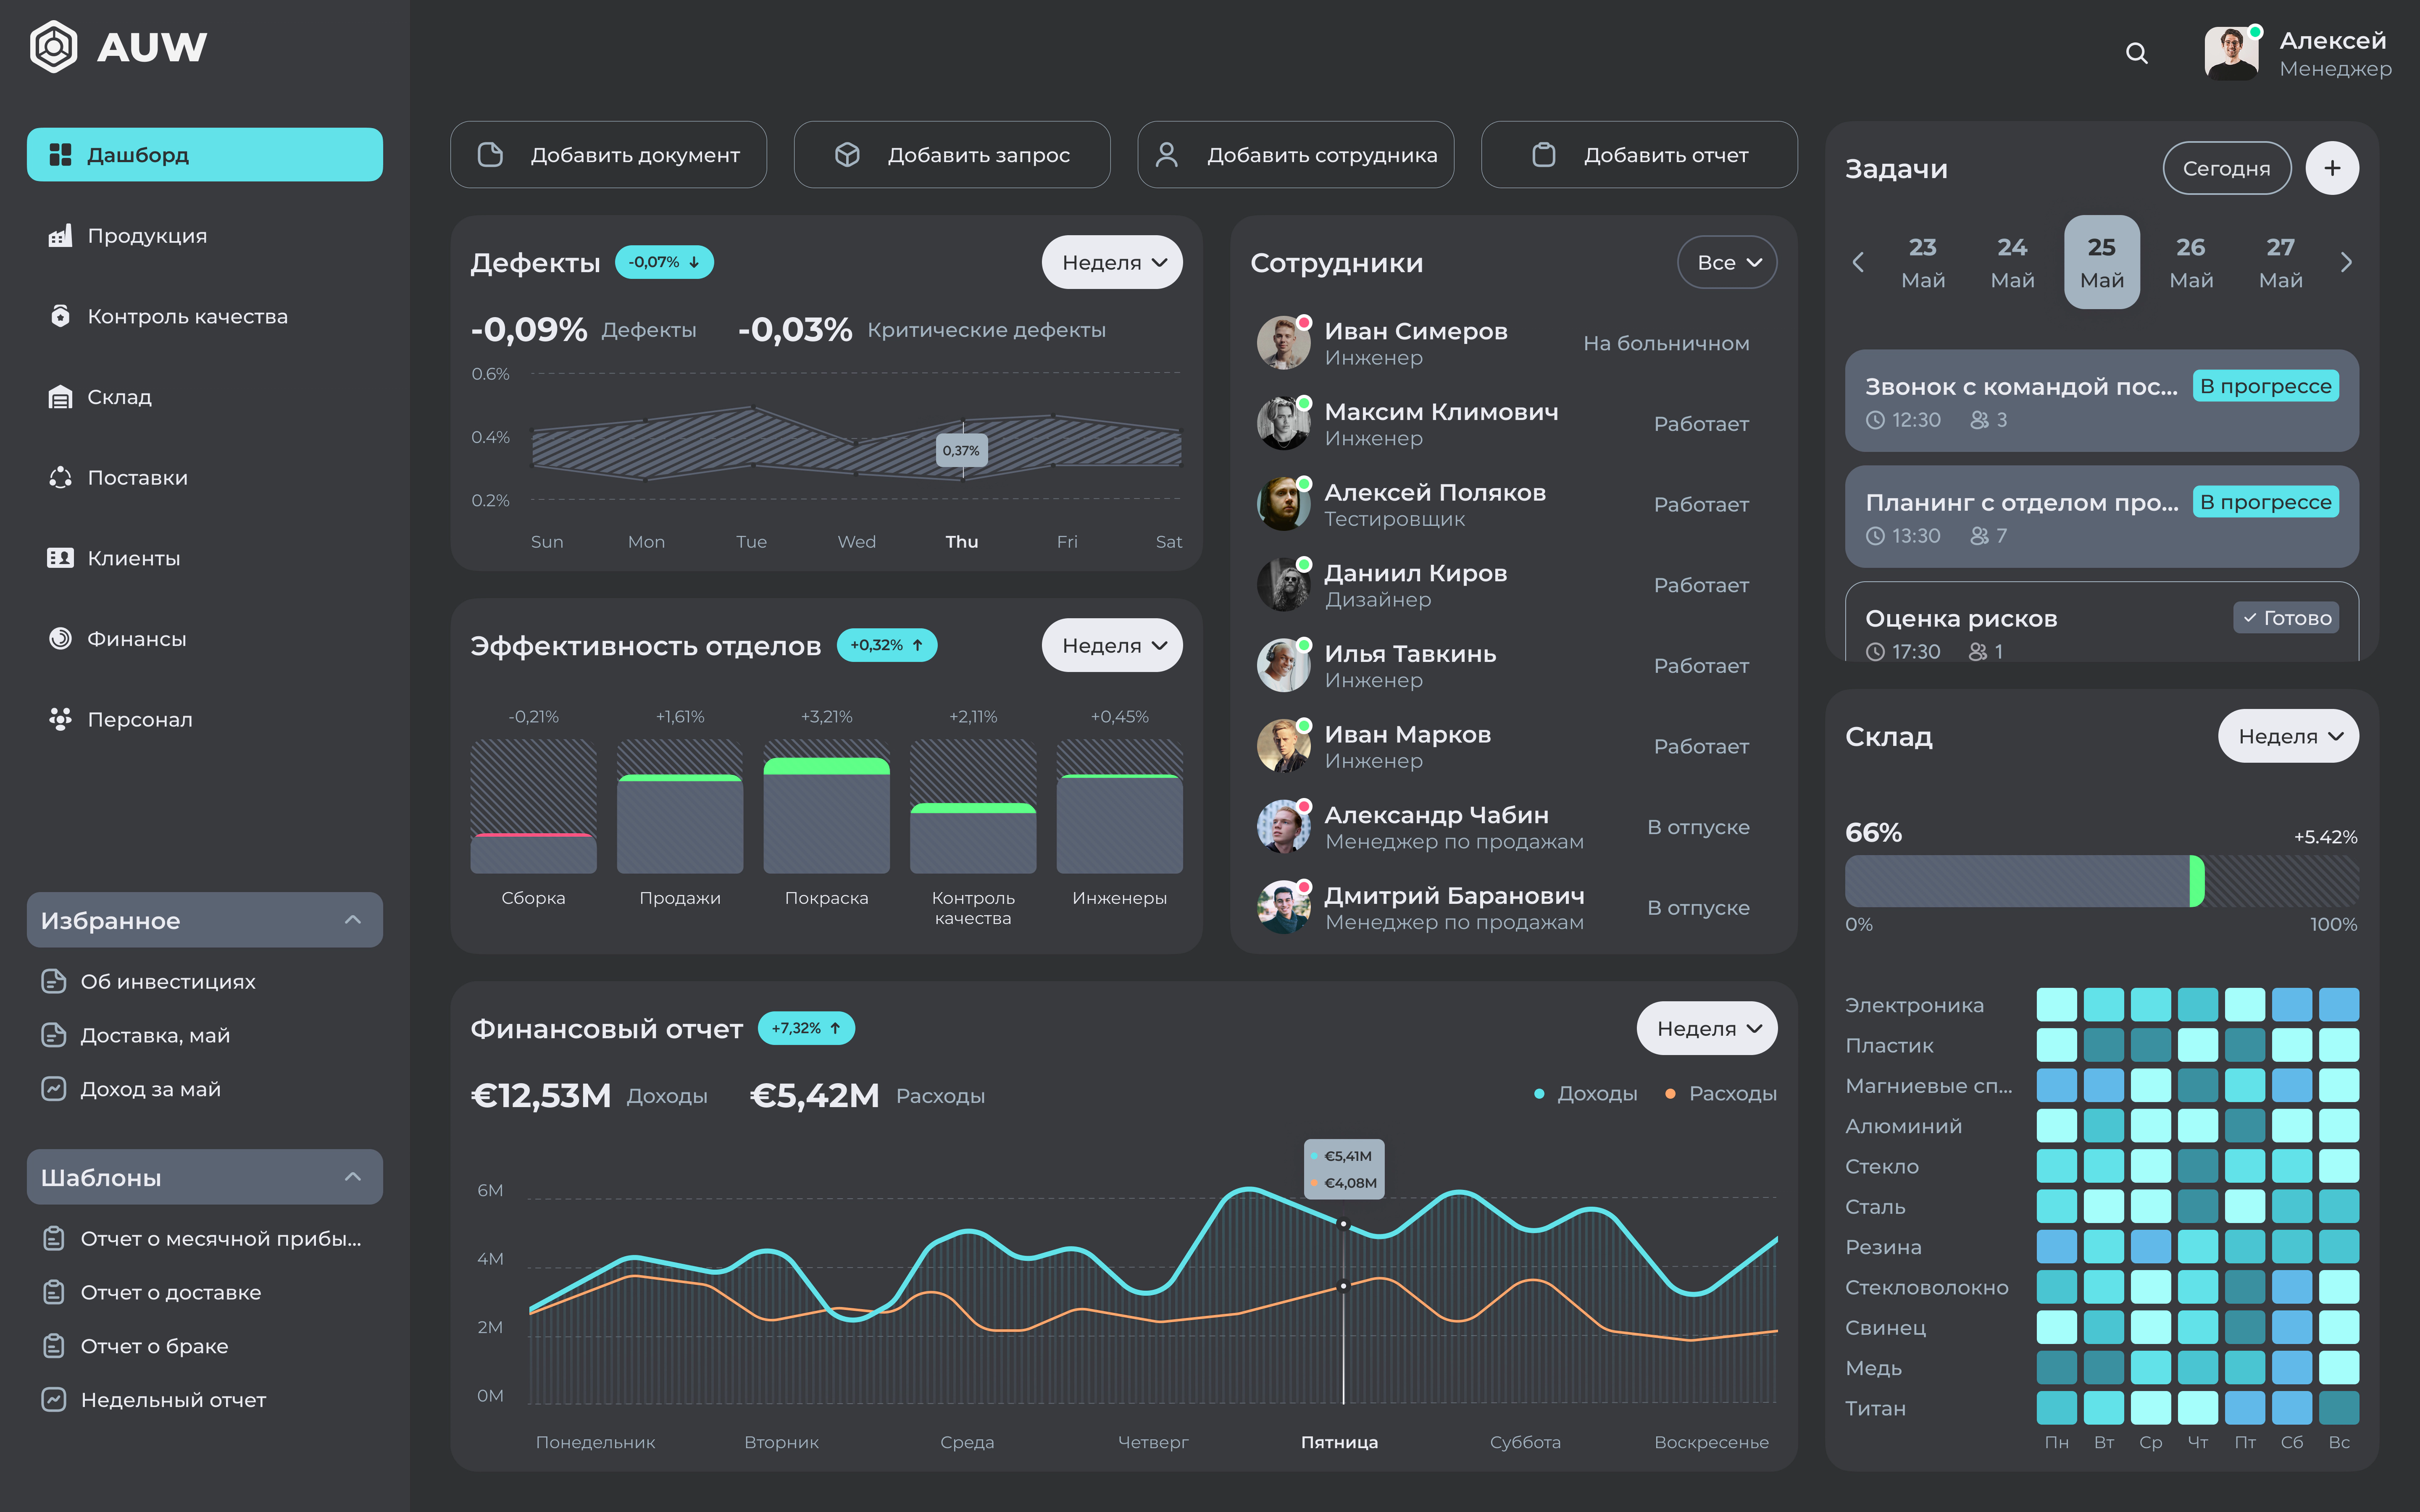Go to next dates with right arrow

pos(2346,263)
